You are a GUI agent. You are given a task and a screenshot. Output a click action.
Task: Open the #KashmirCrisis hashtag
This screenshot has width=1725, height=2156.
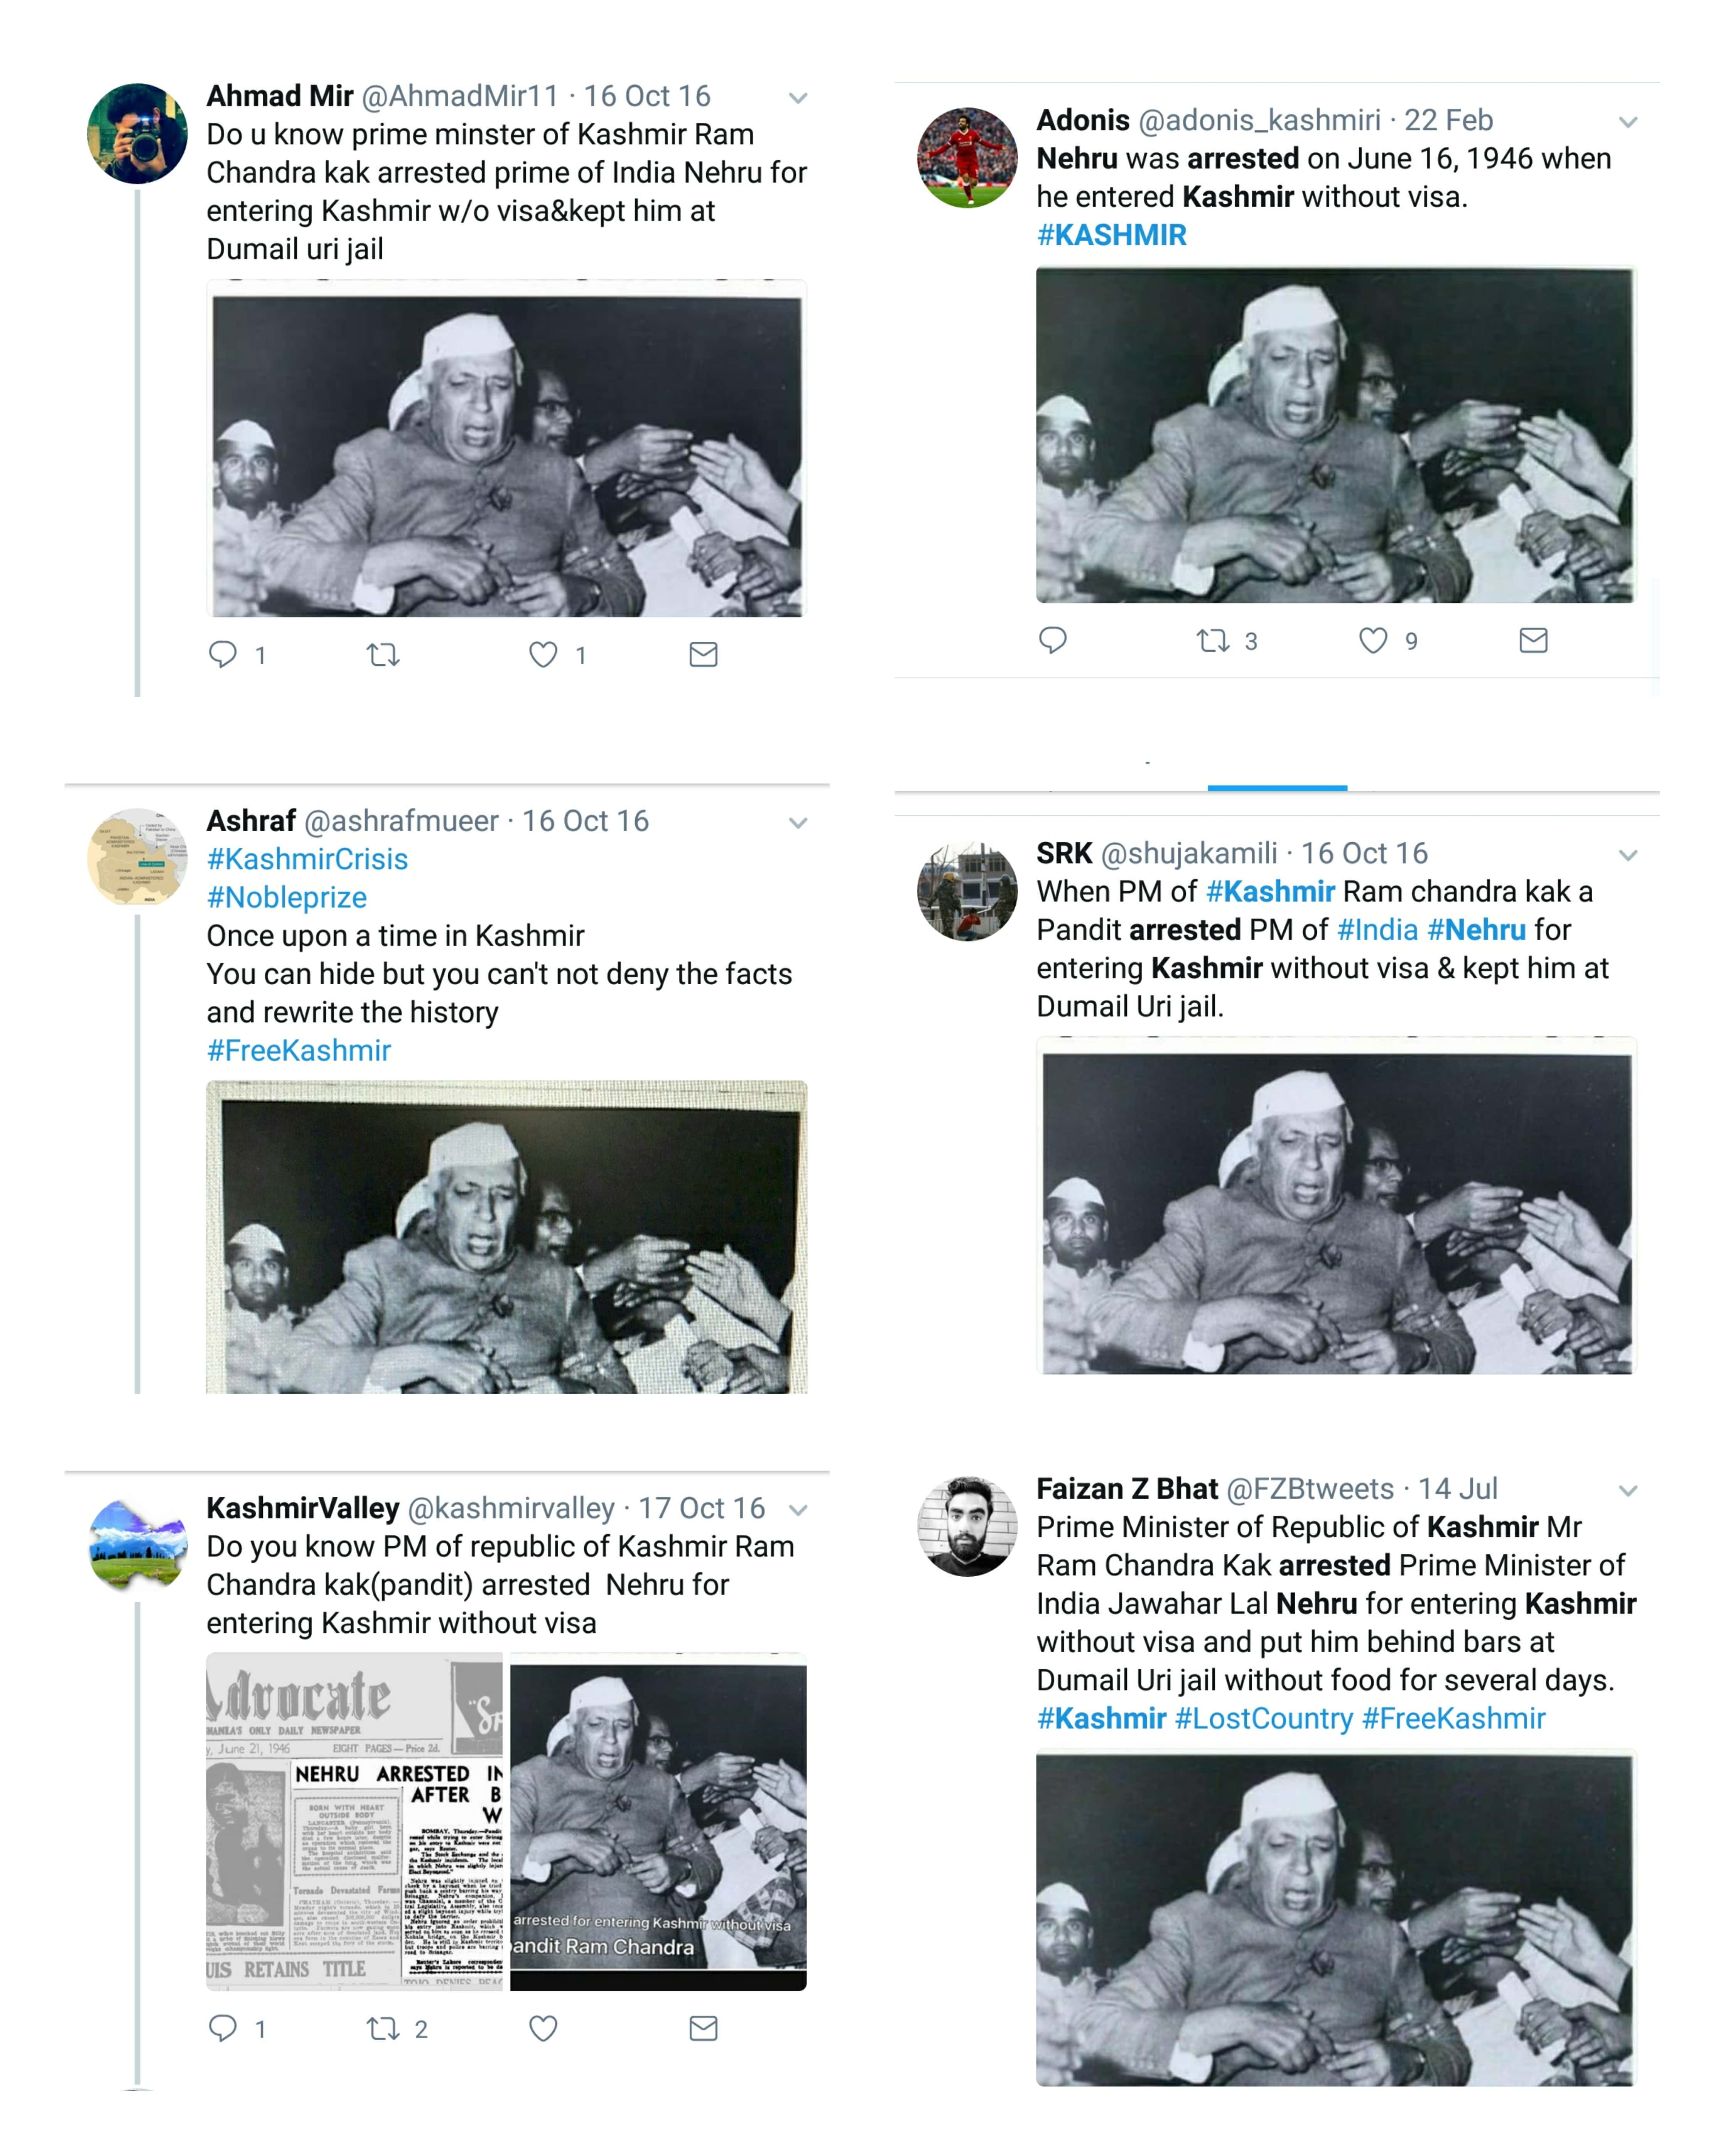click(x=307, y=859)
